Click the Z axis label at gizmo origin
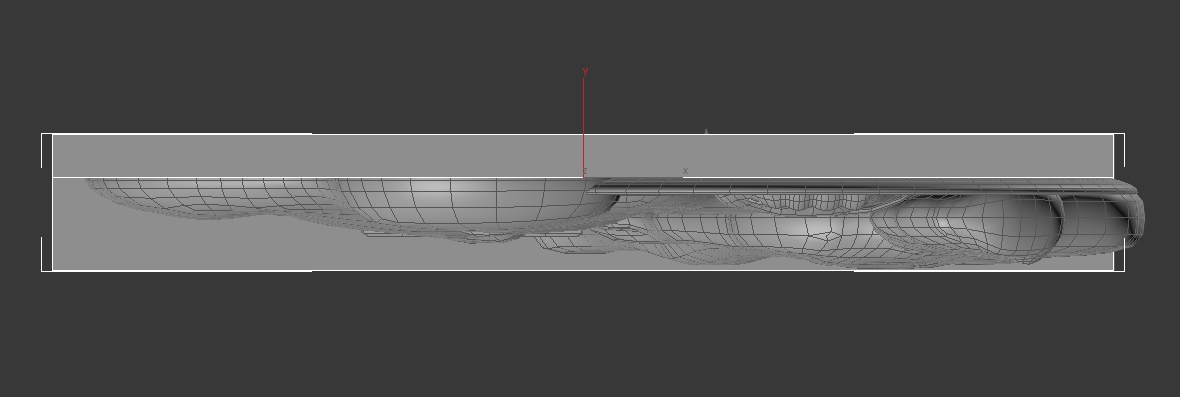The image size is (1180, 397). [585, 171]
